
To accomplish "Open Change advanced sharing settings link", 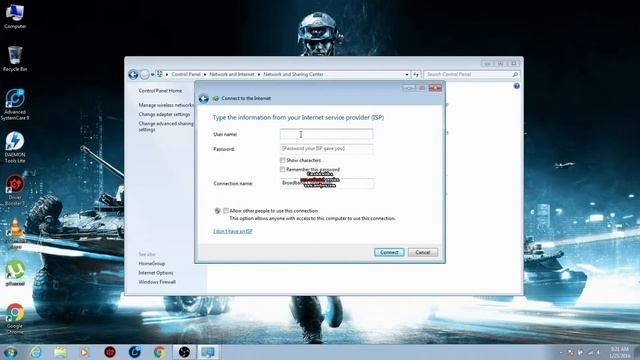I will 166,126.
